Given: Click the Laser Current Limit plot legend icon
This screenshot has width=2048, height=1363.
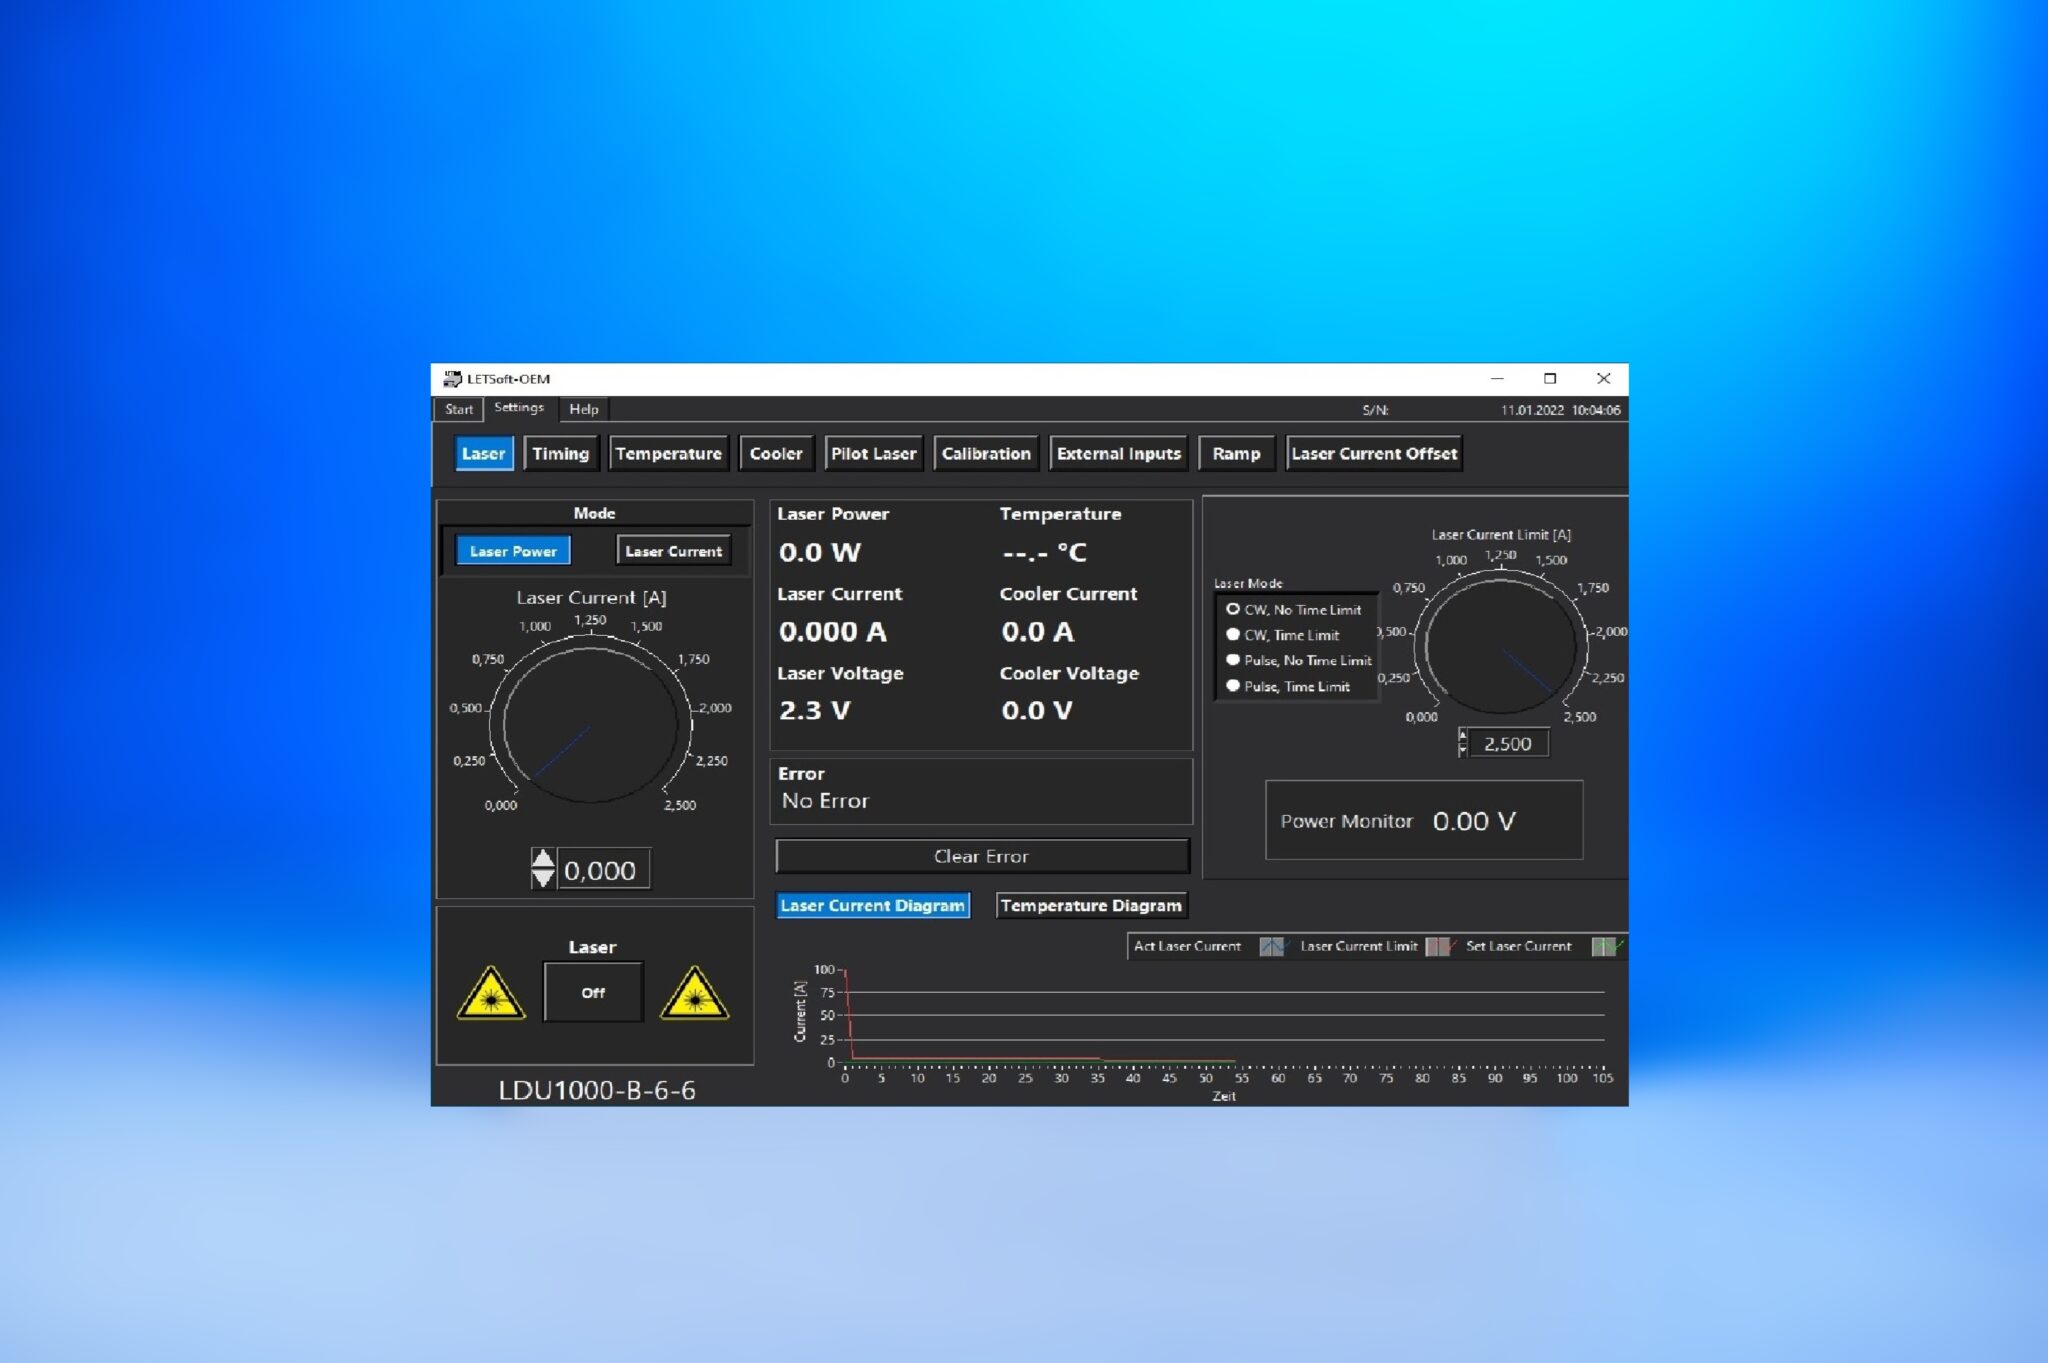Looking at the screenshot, I should point(1439,946).
